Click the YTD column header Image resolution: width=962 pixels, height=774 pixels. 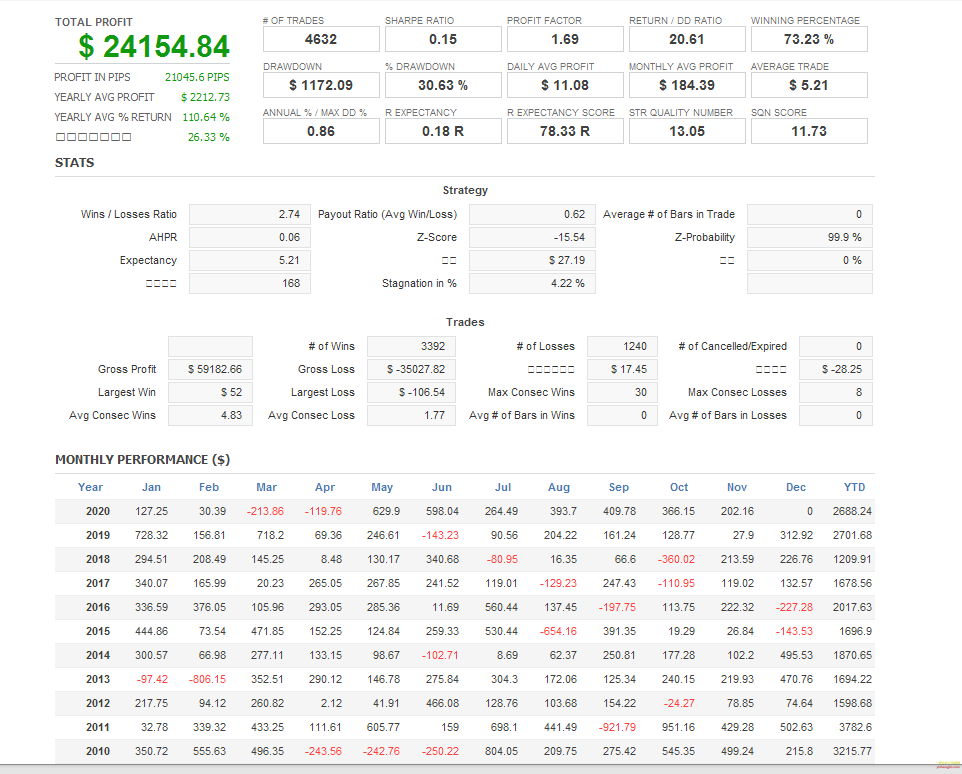854,488
